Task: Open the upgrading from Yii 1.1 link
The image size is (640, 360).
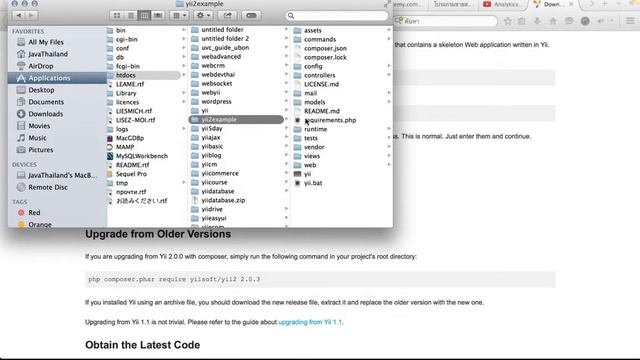Action: 310,322
